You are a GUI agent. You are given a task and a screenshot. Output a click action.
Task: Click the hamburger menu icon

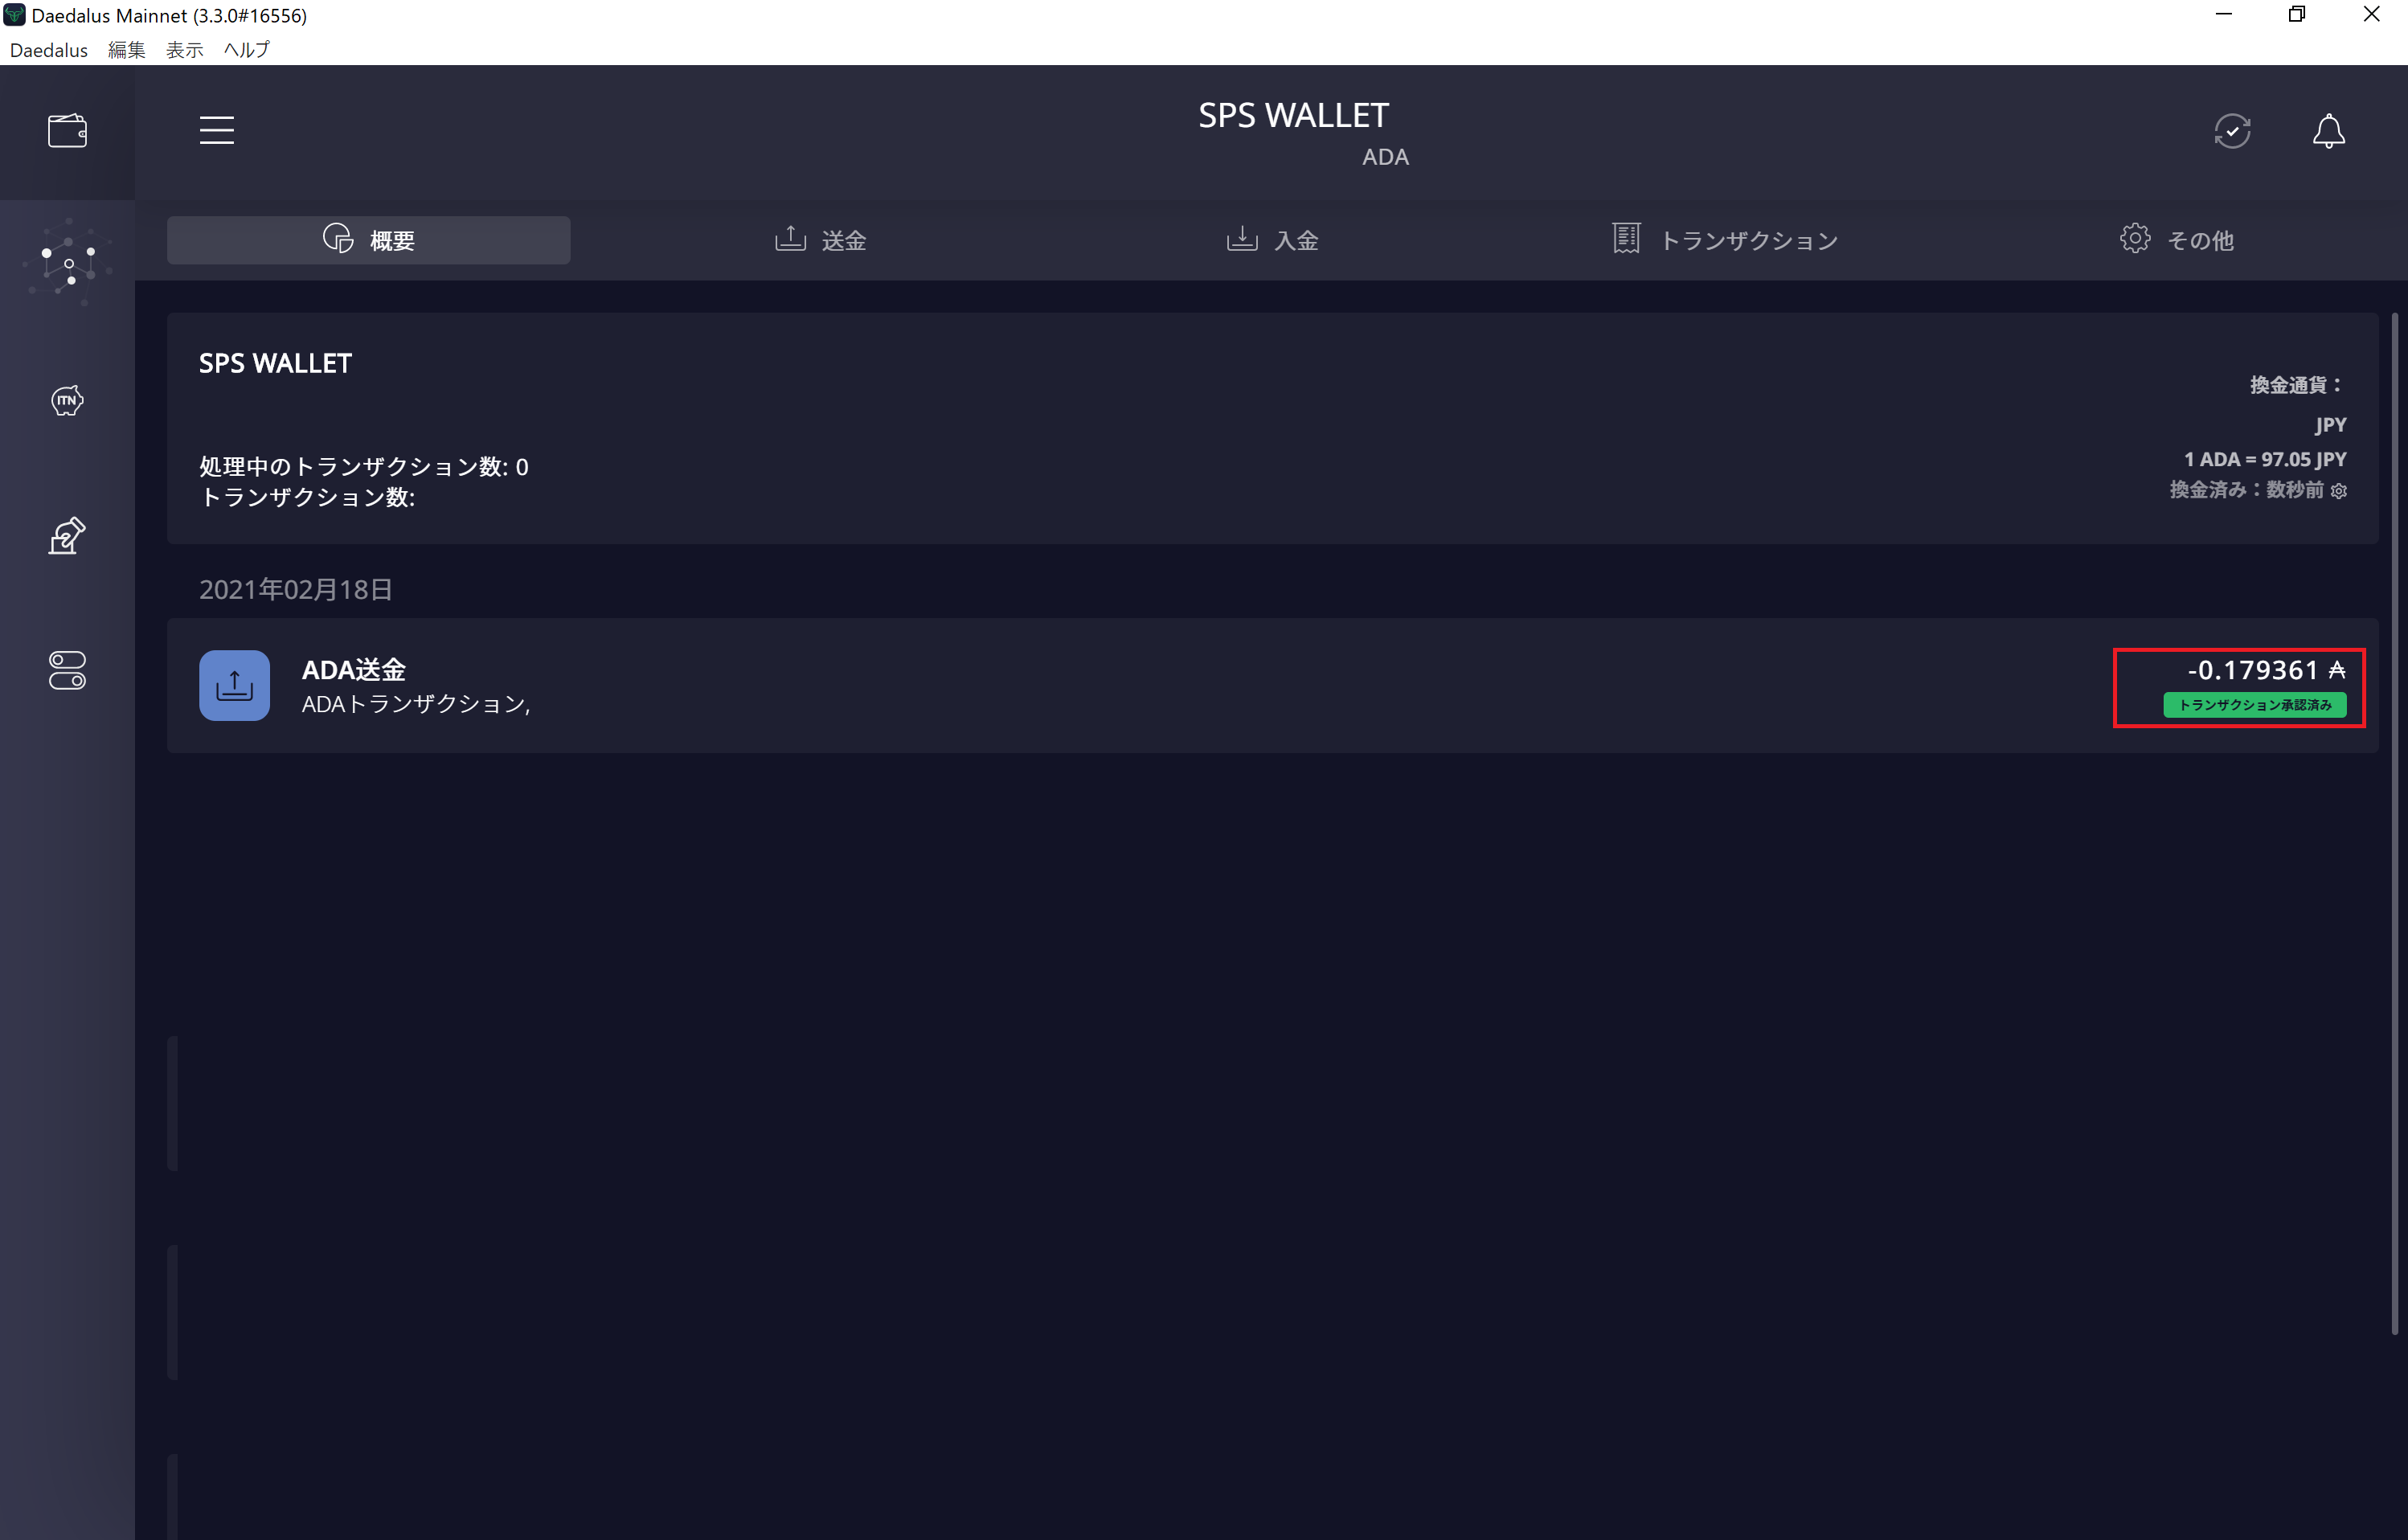pyautogui.click(x=216, y=130)
